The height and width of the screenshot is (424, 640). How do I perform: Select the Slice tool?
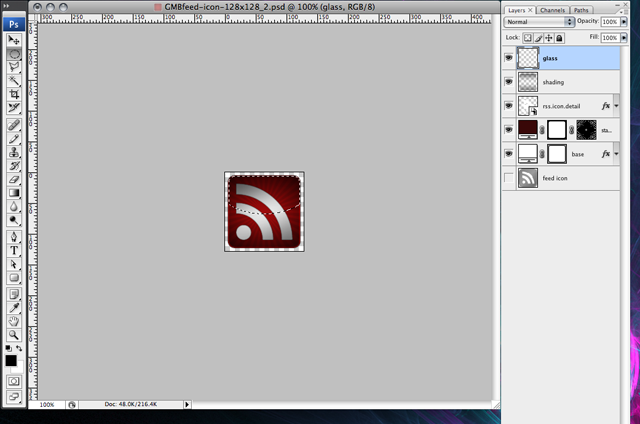[x=14, y=107]
